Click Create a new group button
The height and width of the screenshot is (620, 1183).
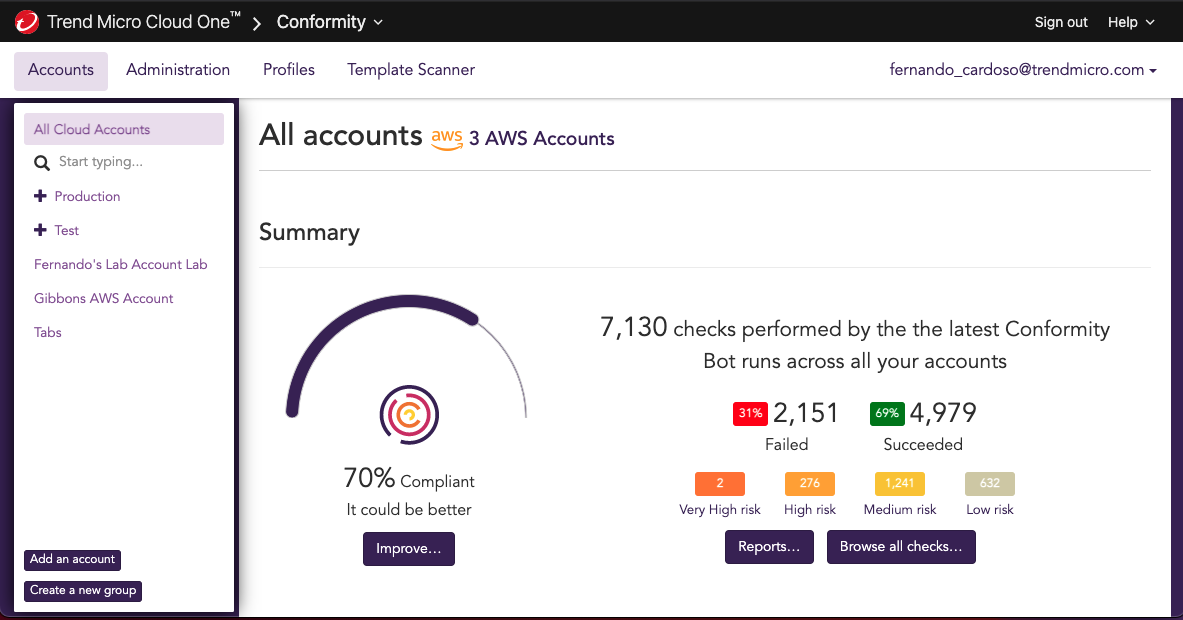pyautogui.click(x=83, y=591)
